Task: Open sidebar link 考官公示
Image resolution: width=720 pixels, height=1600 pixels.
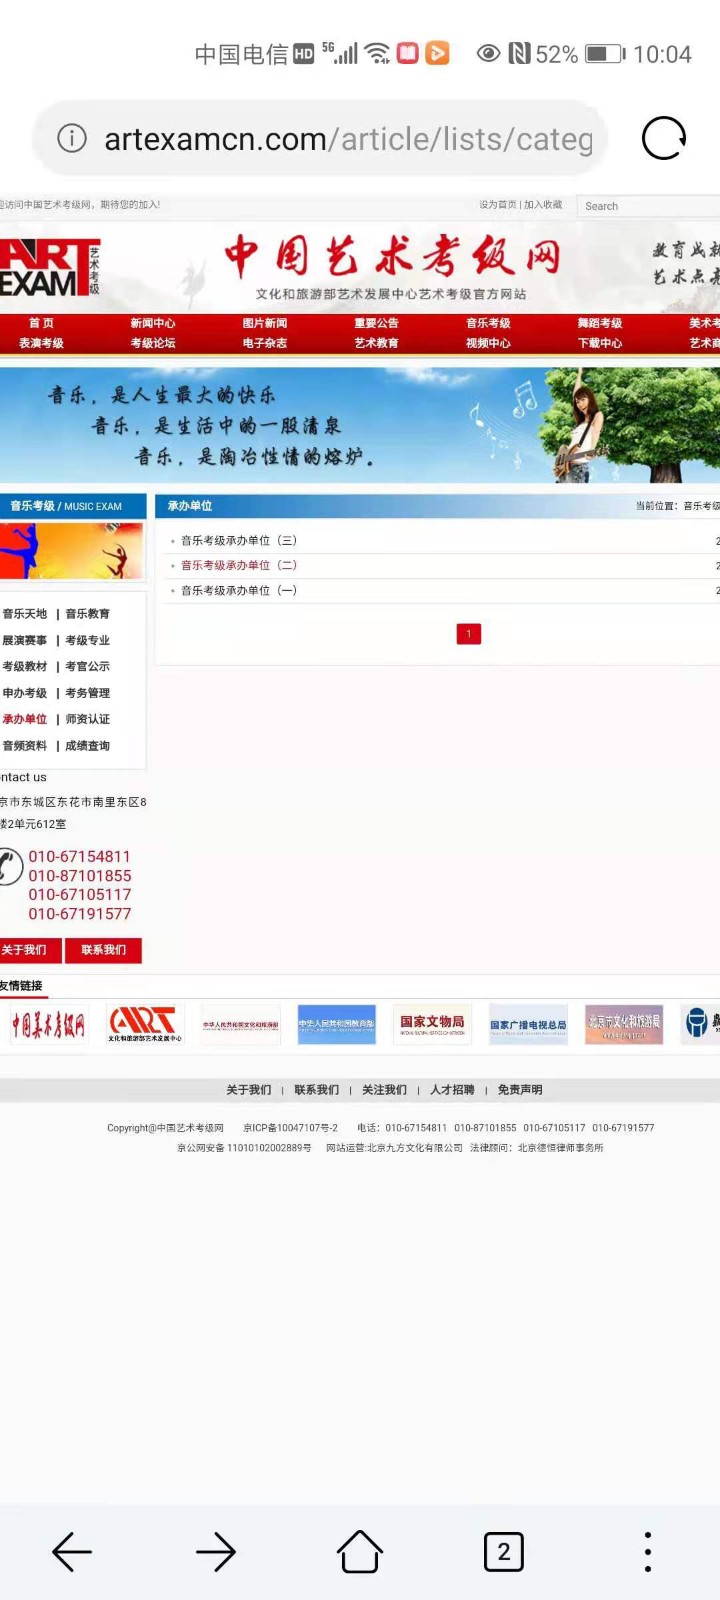Action: pyautogui.click(x=88, y=666)
